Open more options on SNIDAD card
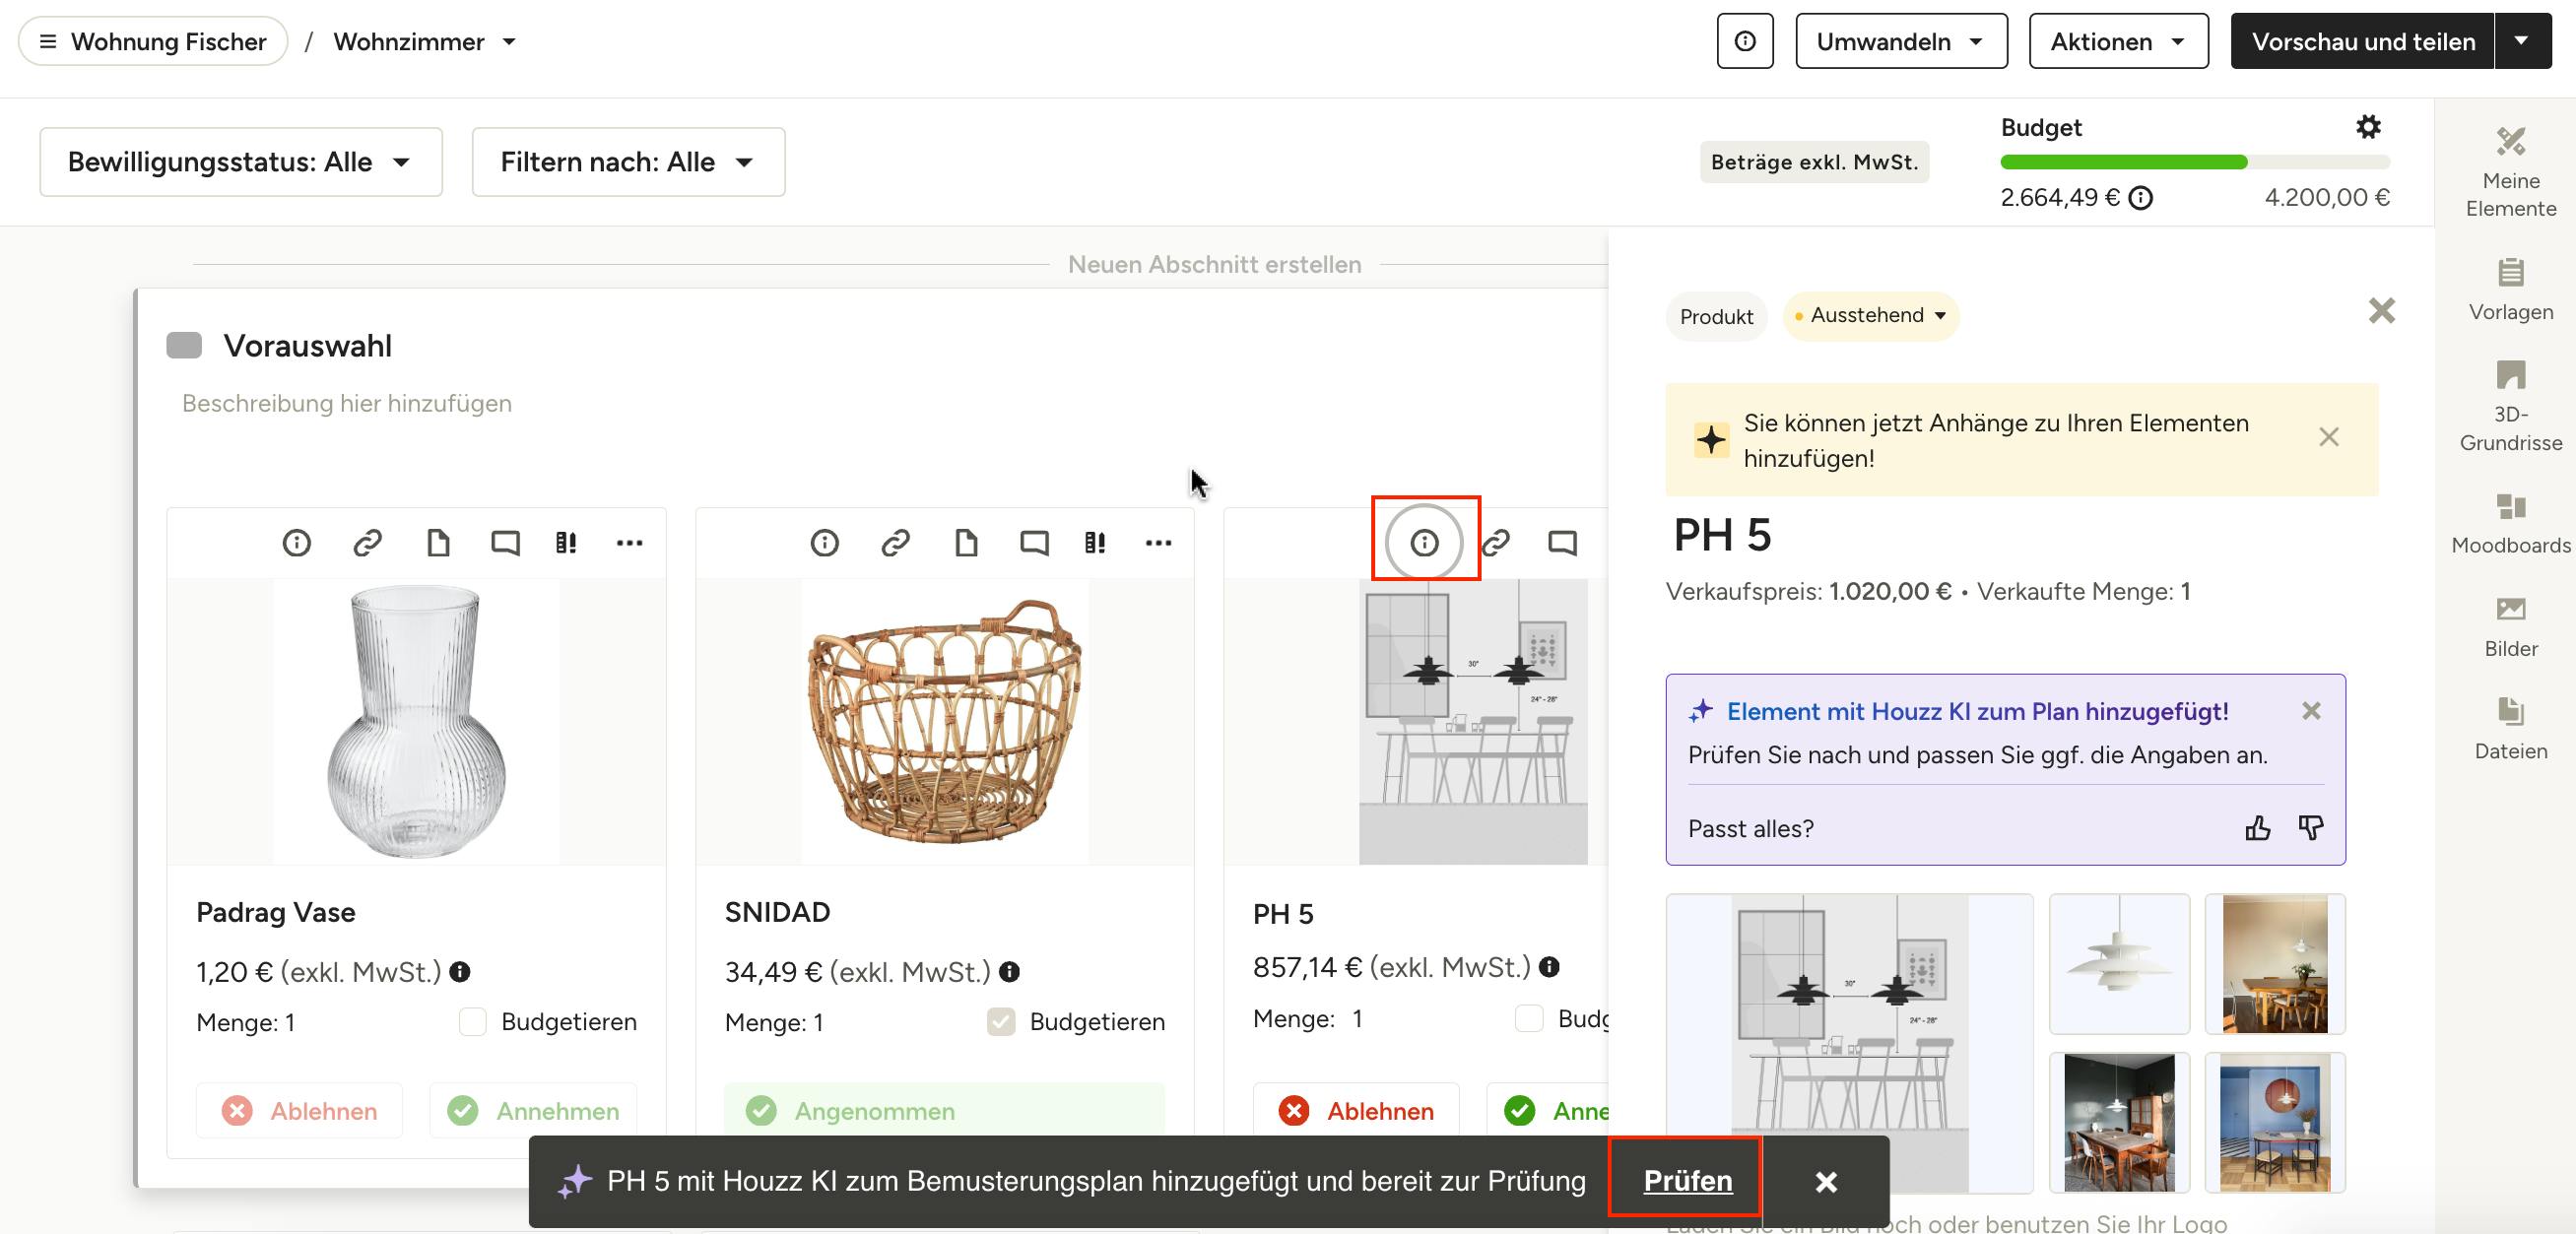 click(1158, 543)
